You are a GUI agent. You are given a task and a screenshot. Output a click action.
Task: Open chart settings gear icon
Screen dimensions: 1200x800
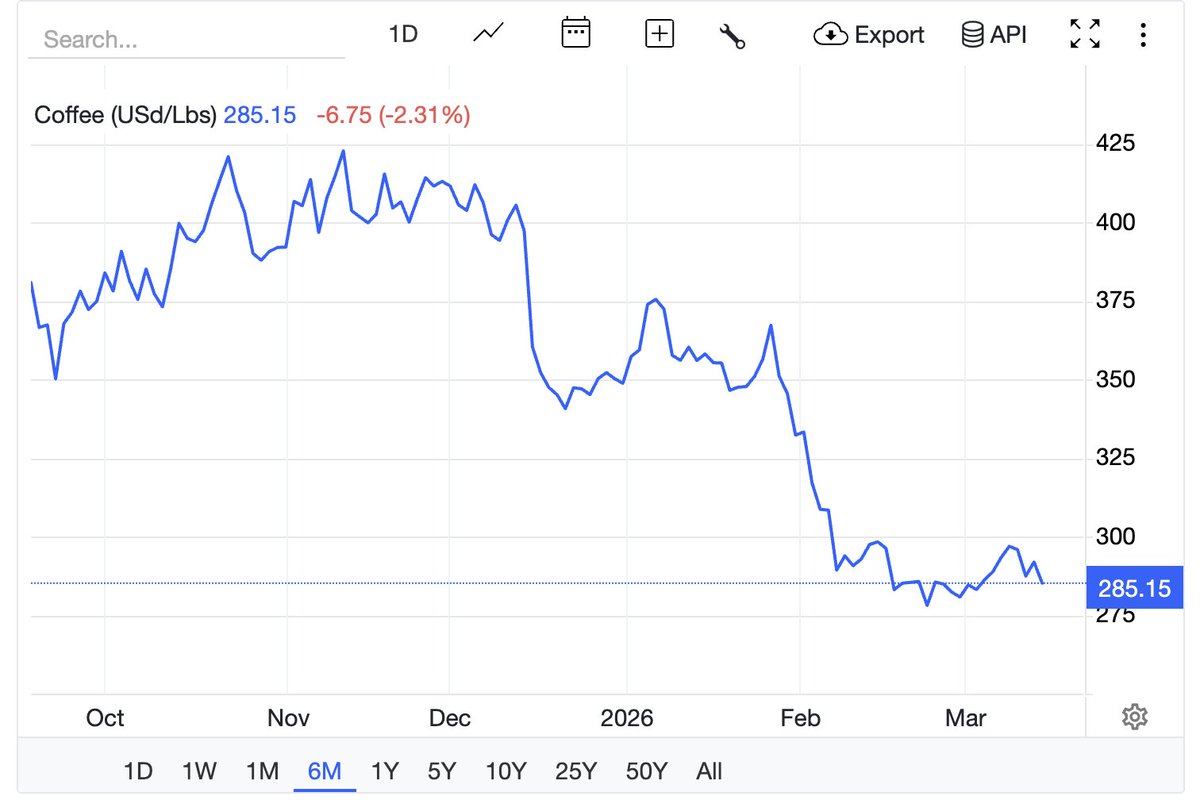click(1134, 717)
